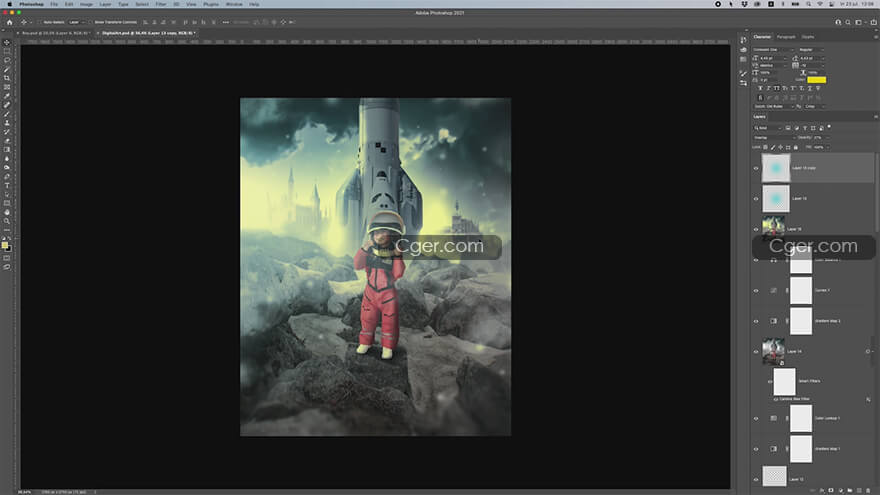Screen dimensions: 880x495
Task: Click zoom percentage in status bar
Action: coord(25,492)
